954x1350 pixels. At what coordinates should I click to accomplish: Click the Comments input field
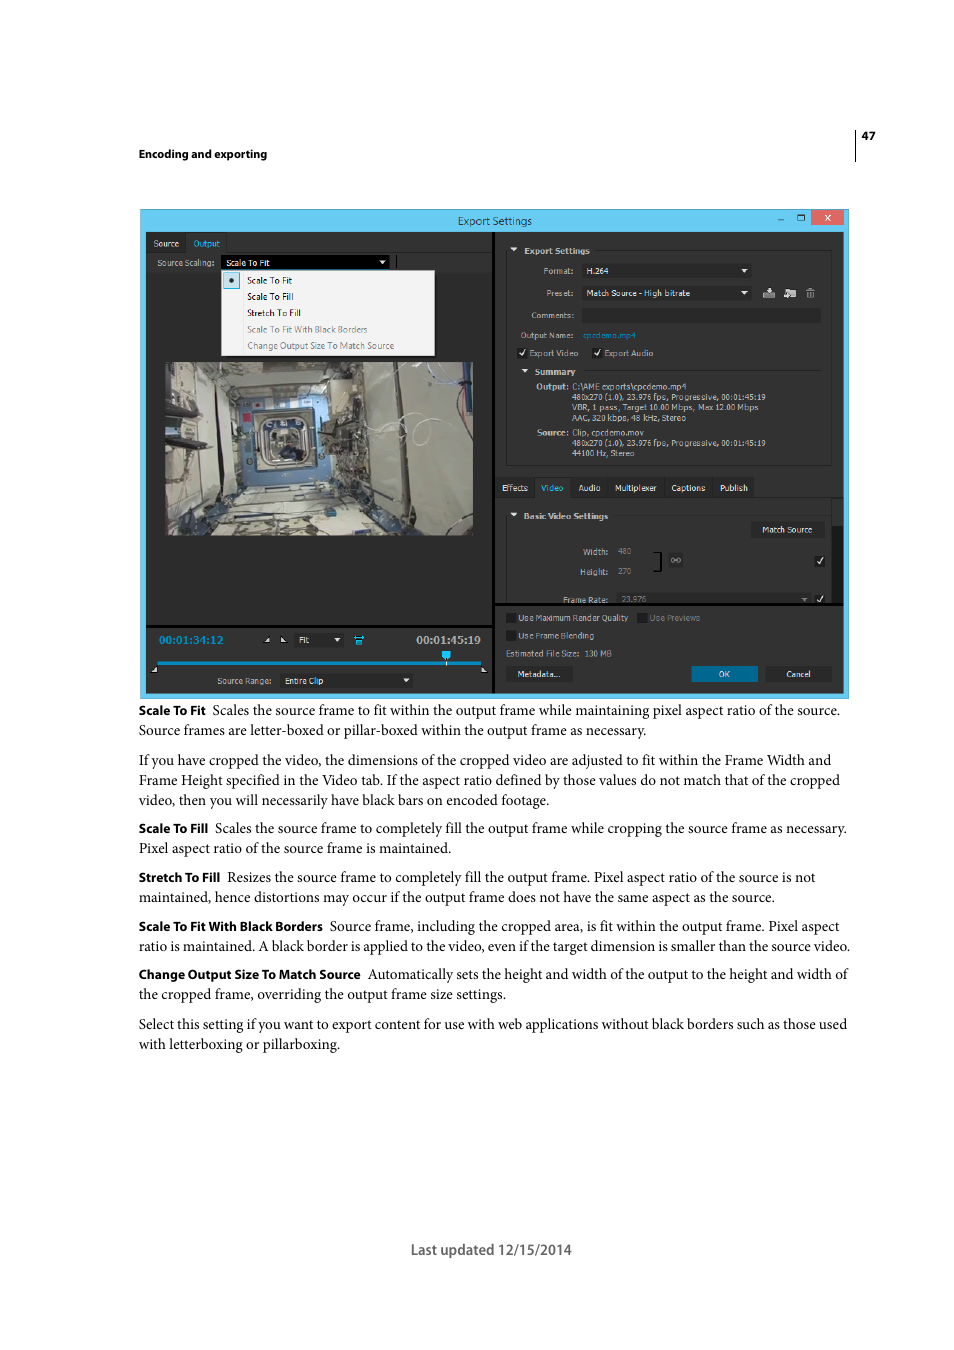701,315
